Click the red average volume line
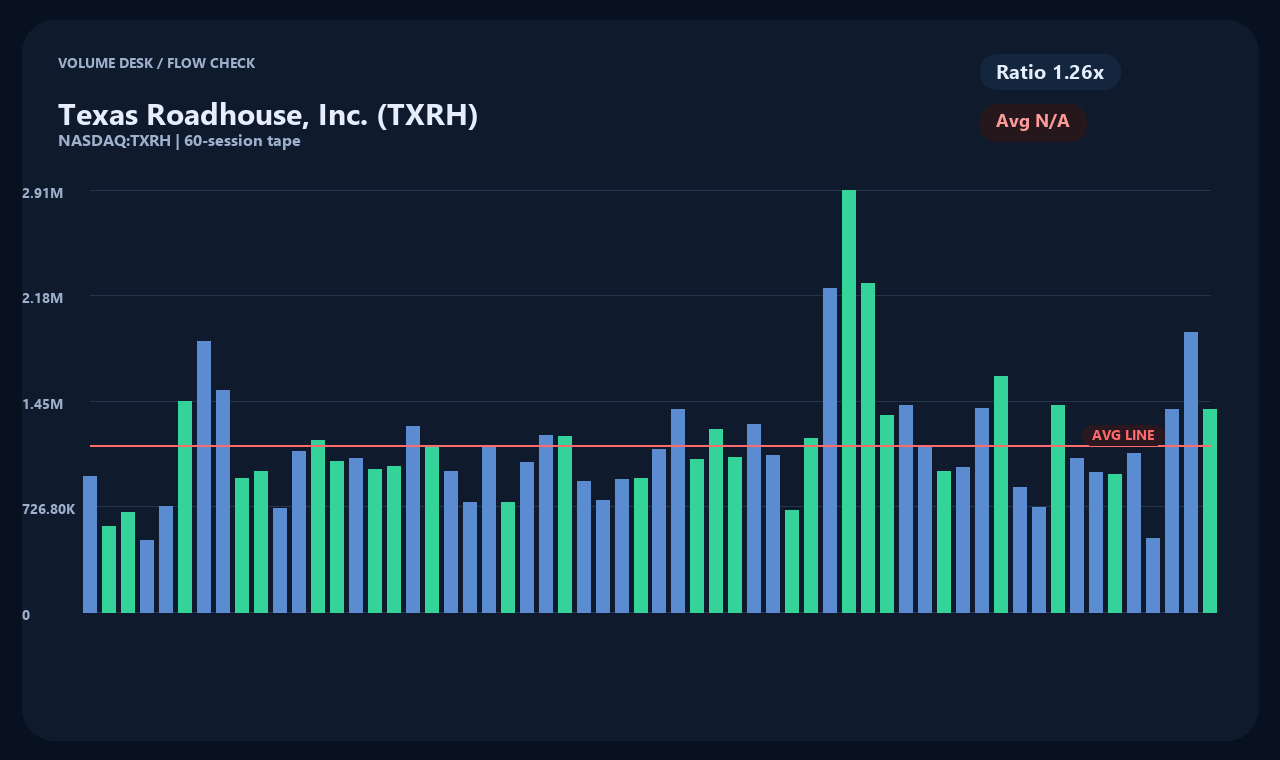The width and height of the screenshot is (1280, 760). tap(650, 446)
